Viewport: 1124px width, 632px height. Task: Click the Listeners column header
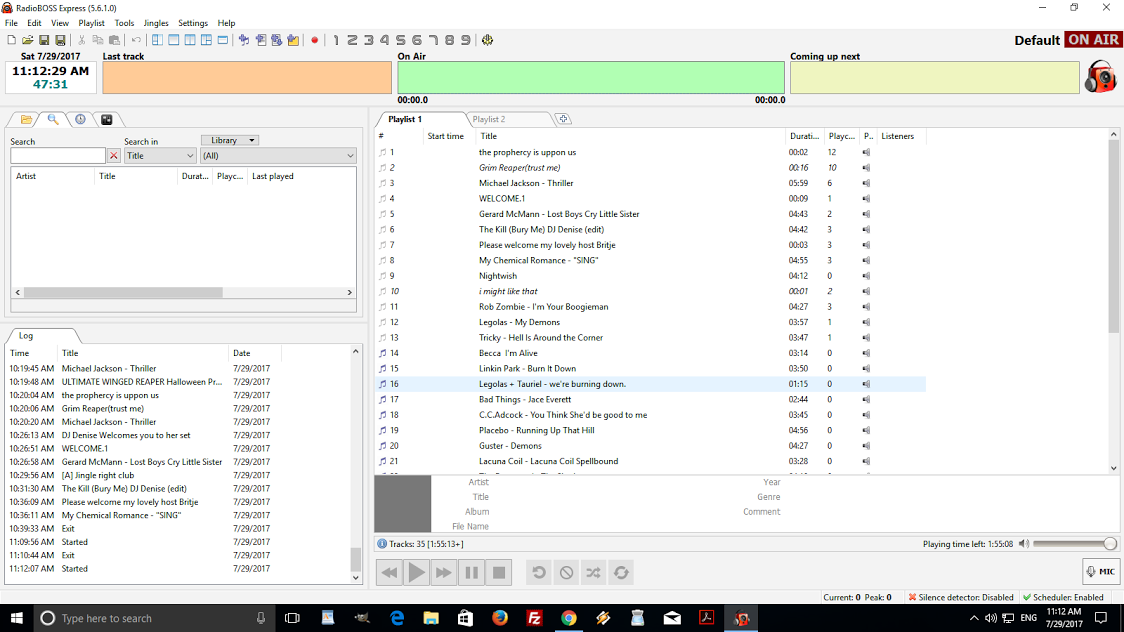[x=901, y=136]
